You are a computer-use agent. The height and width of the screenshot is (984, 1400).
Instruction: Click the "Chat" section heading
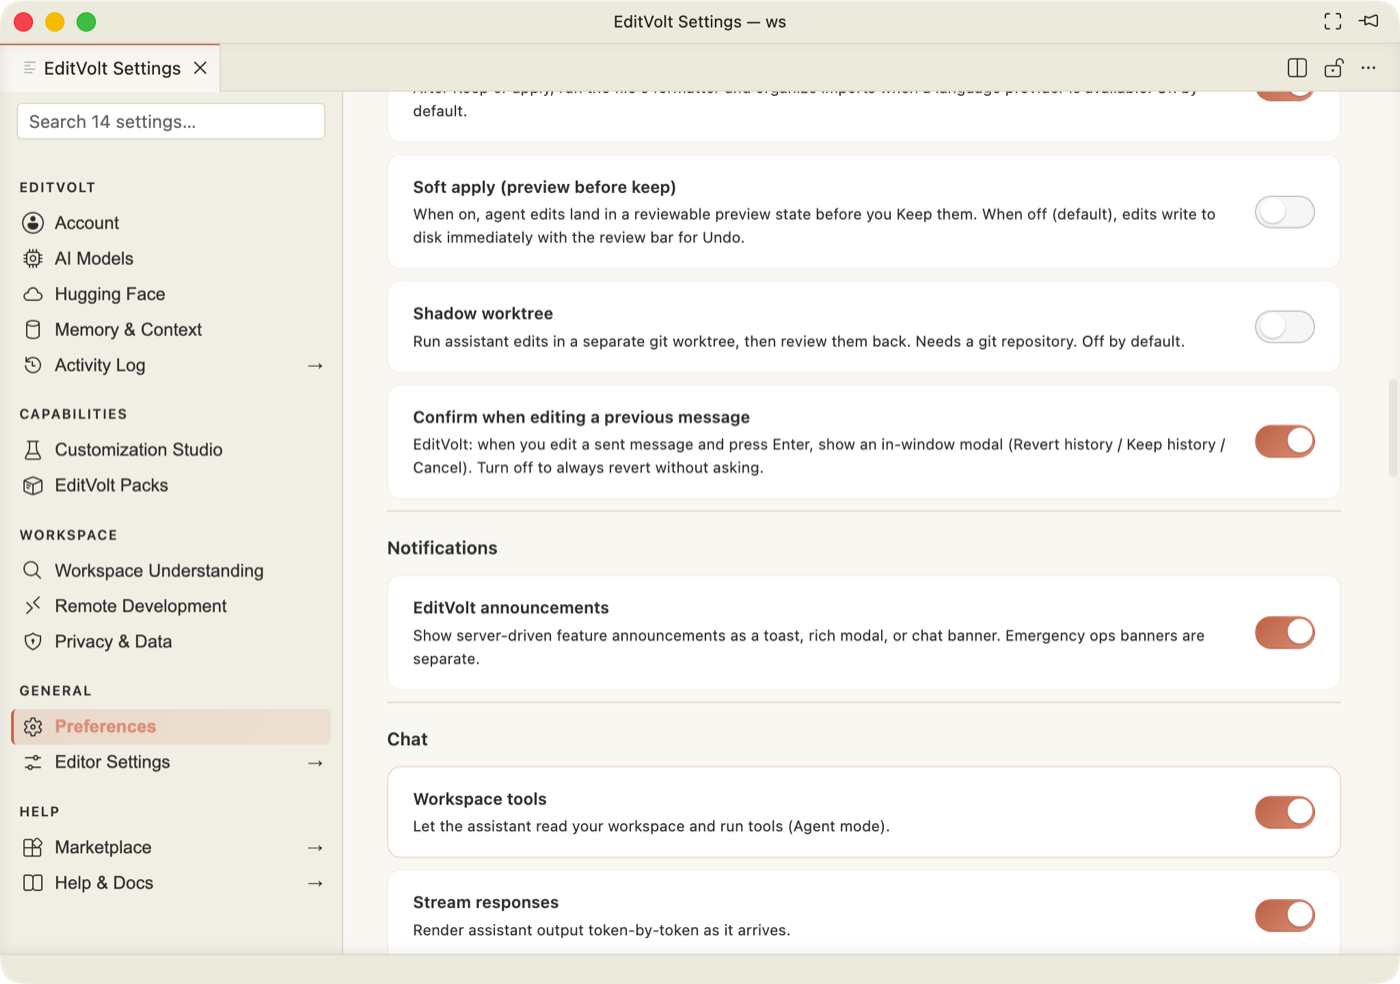tap(407, 739)
